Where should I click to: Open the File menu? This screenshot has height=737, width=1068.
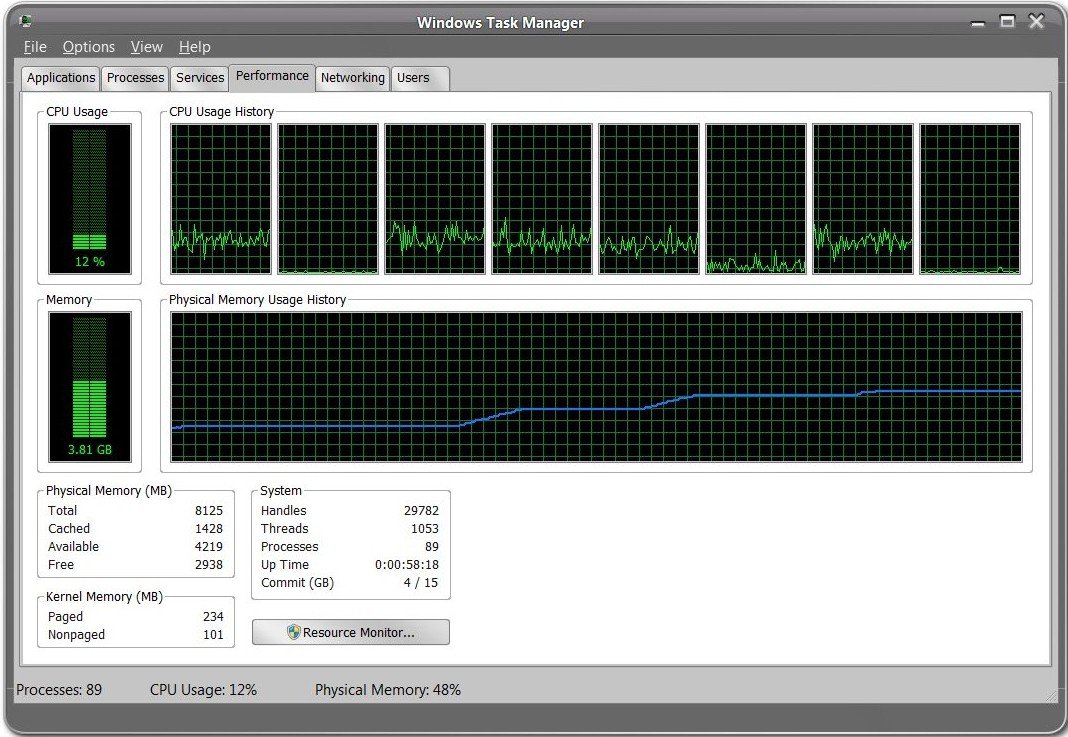point(35,47)
